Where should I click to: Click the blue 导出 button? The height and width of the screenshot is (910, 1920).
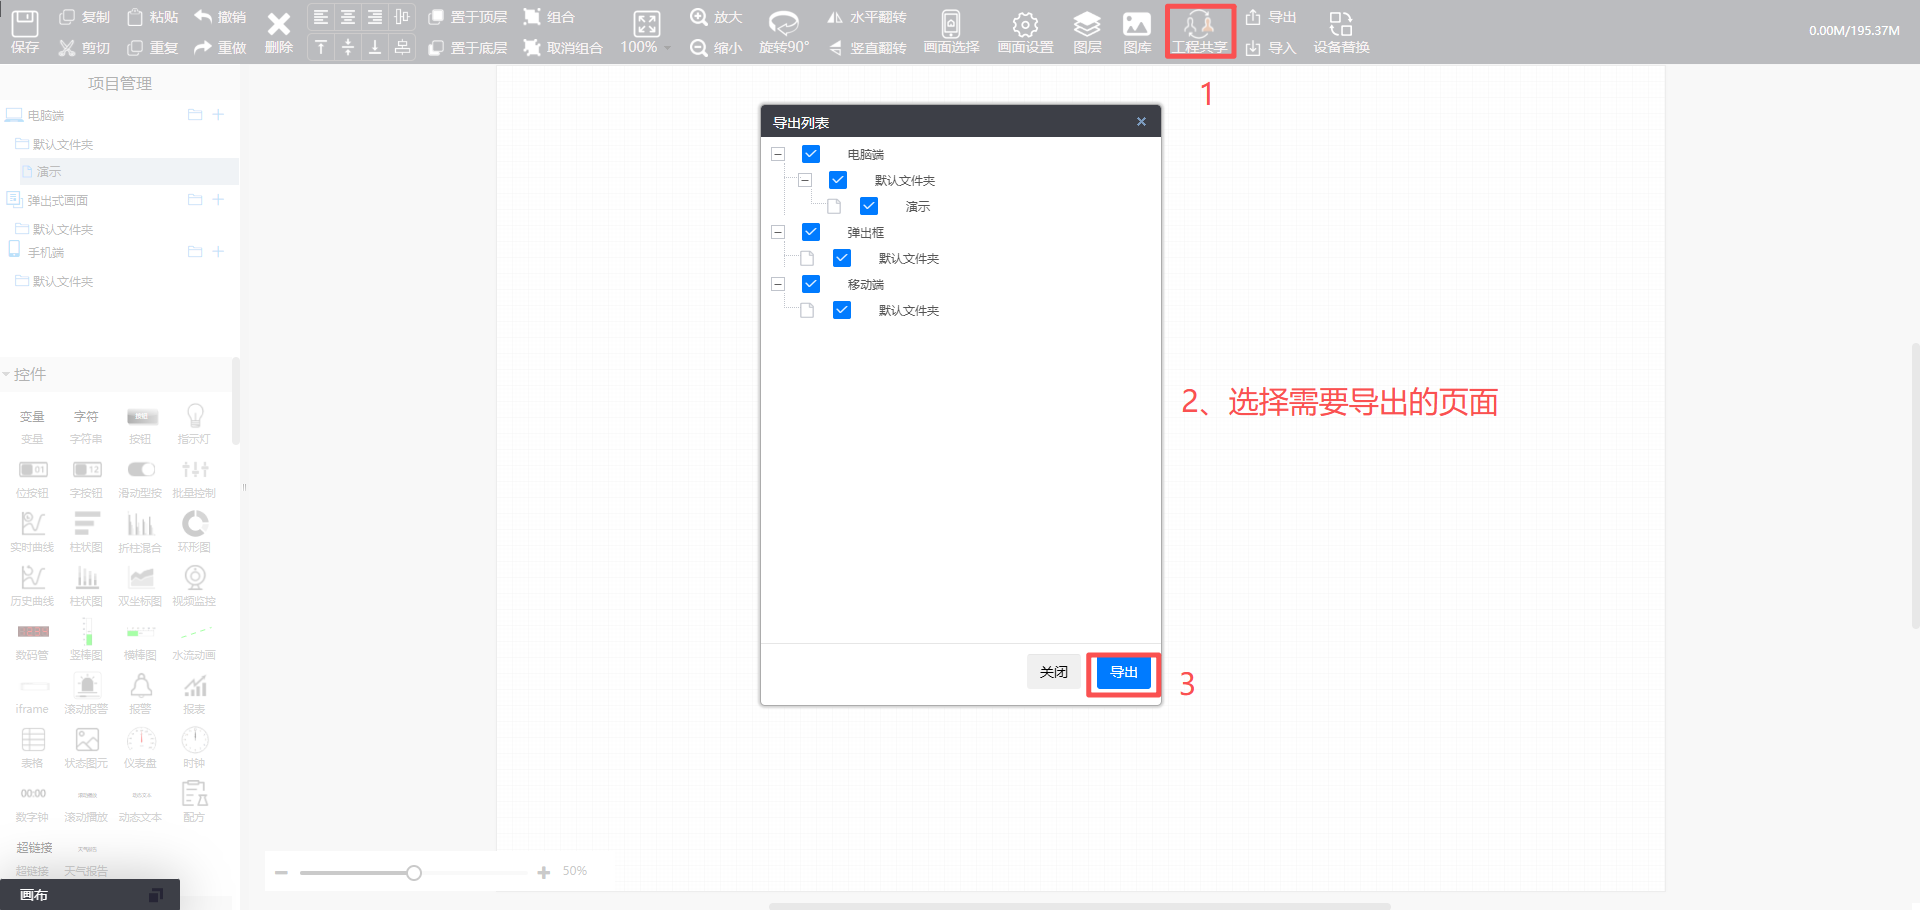tap(1123, 672)
